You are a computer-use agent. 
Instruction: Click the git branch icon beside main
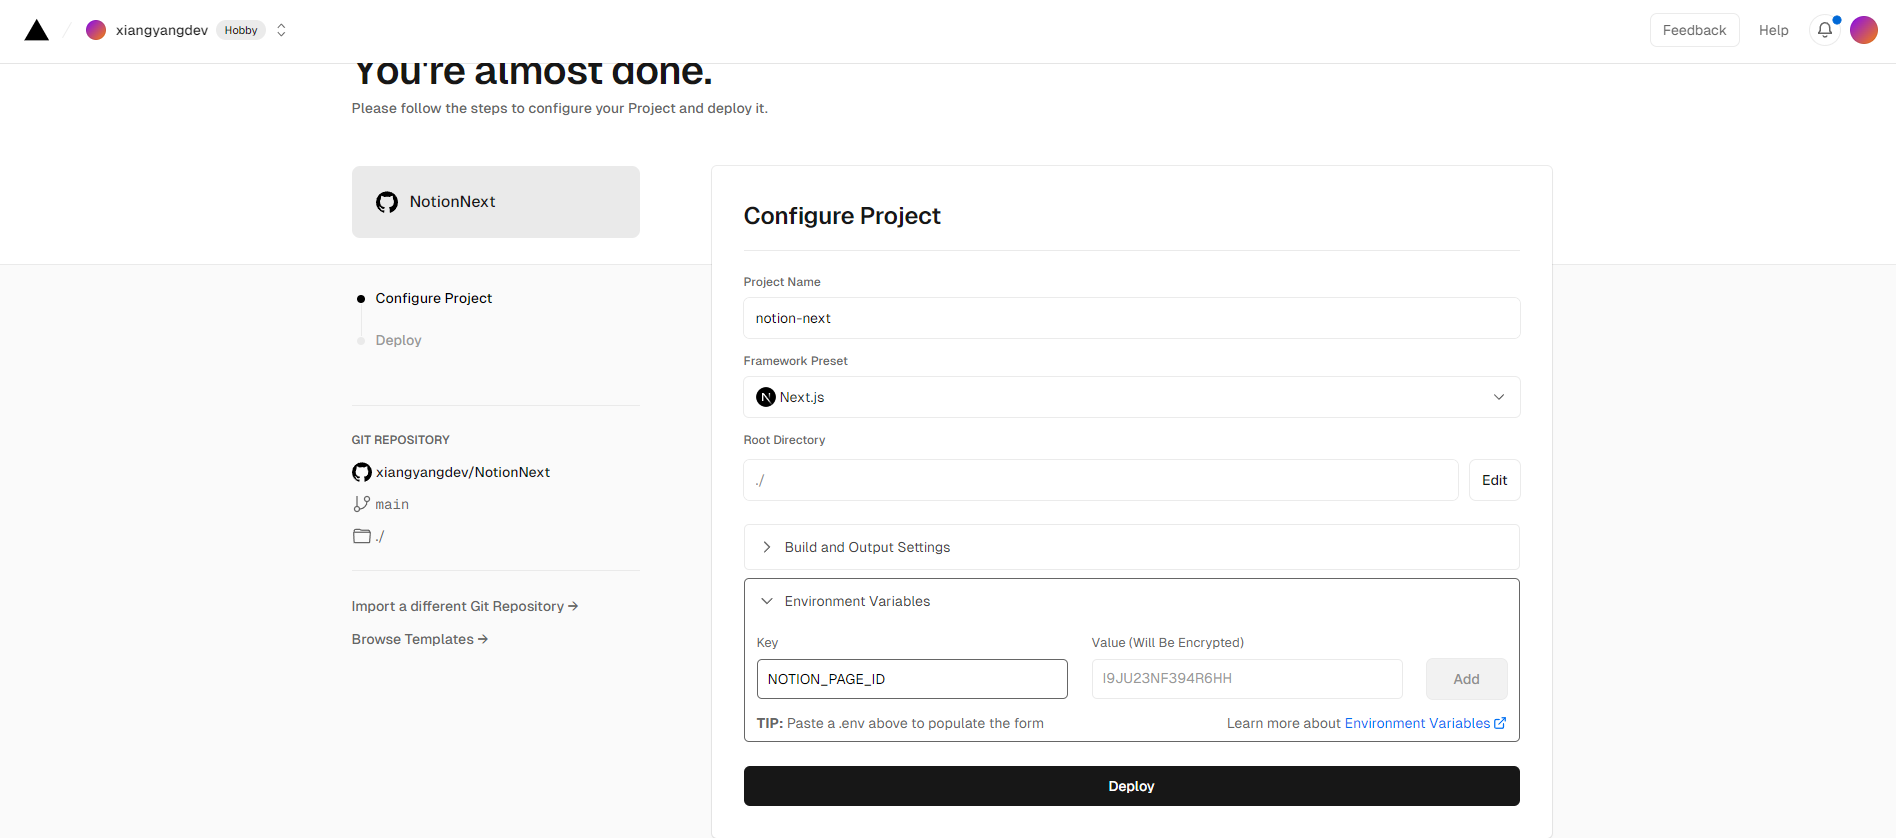click(362, 504)
